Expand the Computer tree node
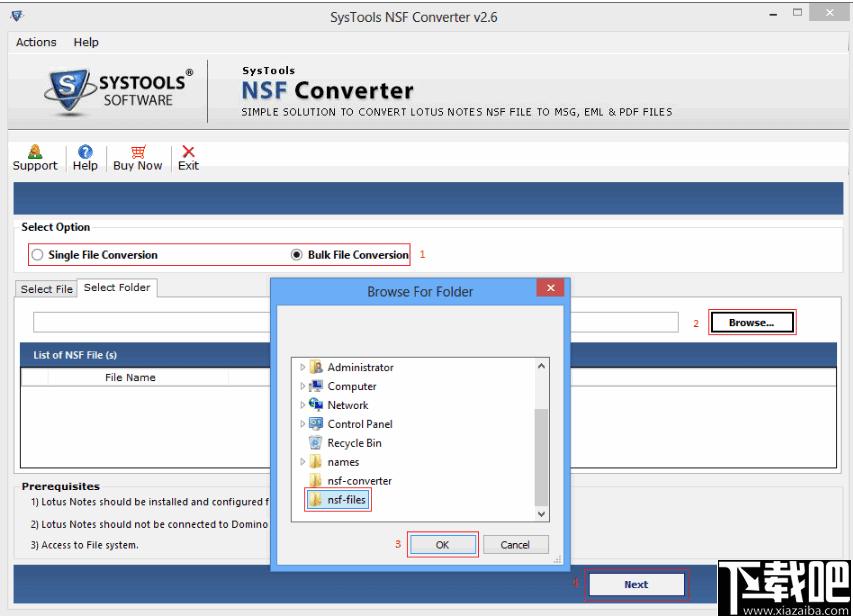Image resolution: width=853 pixels, height=616 pixels. tap(302, 386)
